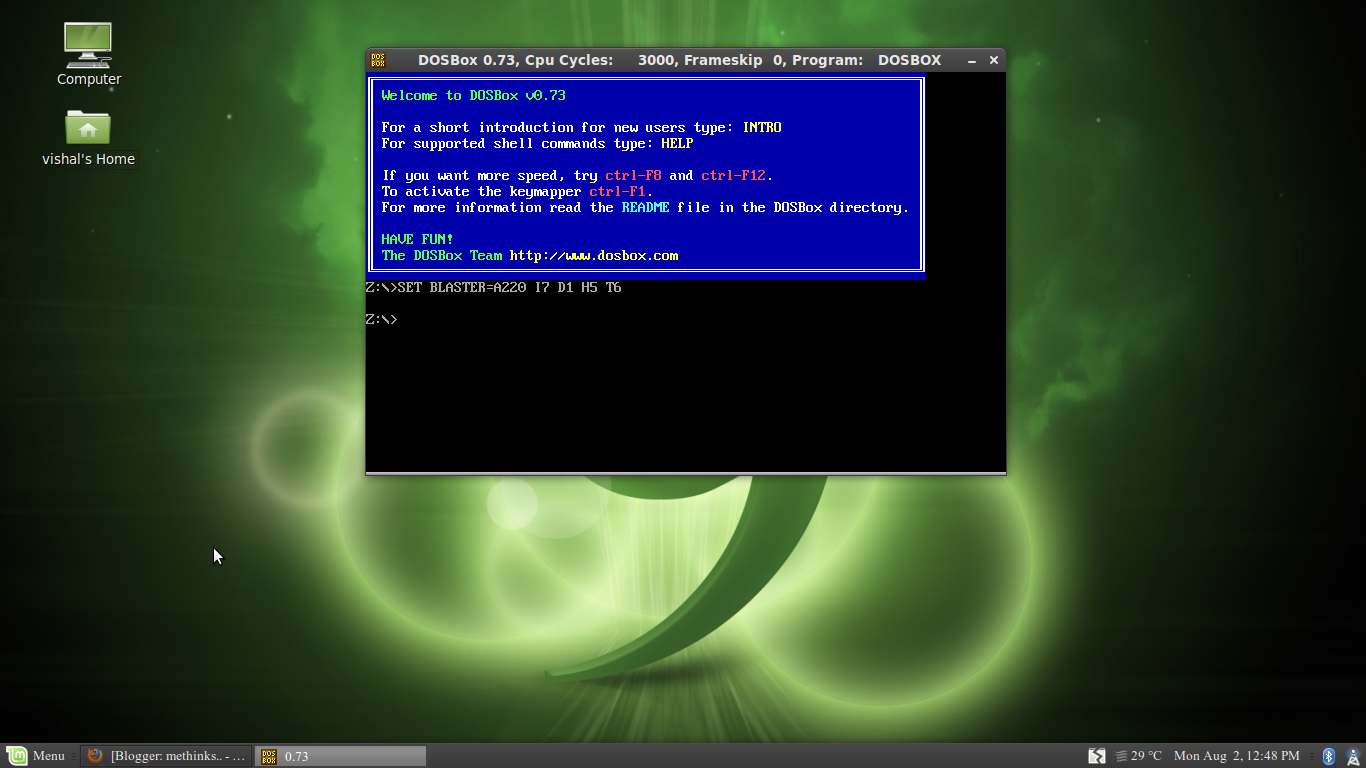Viewport: 1366px width, 768px height.
Task: Click the empty Z:\> prompt on the last line
Action: 382,320
